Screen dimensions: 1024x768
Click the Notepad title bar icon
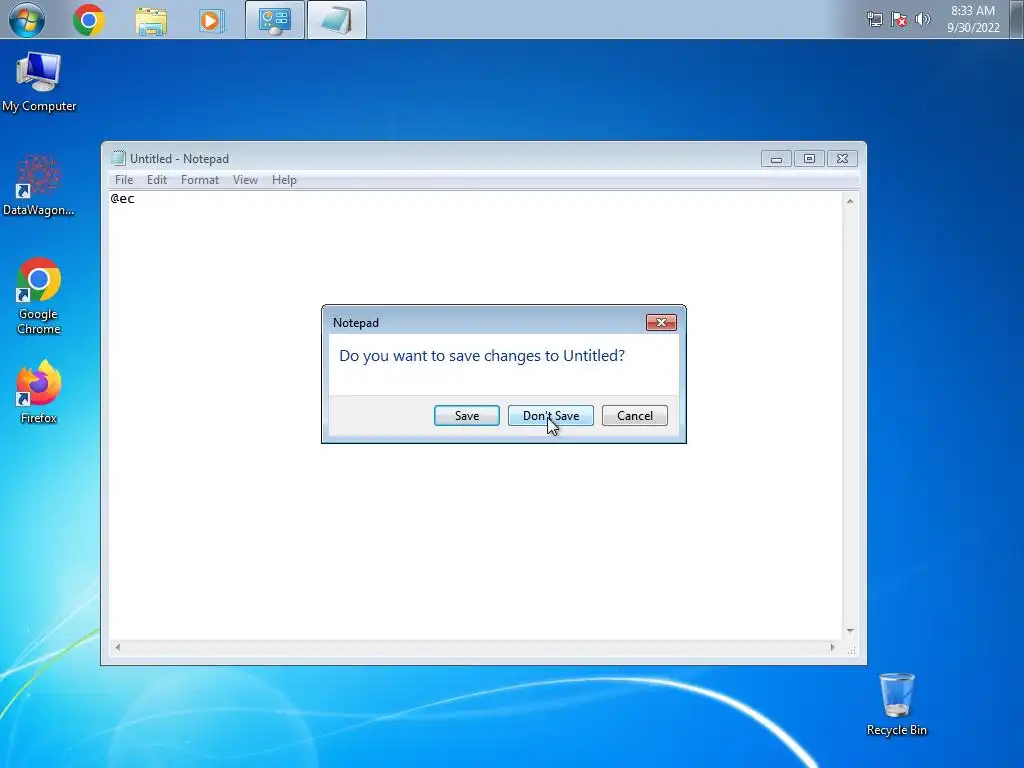click(x=118, y=158)
